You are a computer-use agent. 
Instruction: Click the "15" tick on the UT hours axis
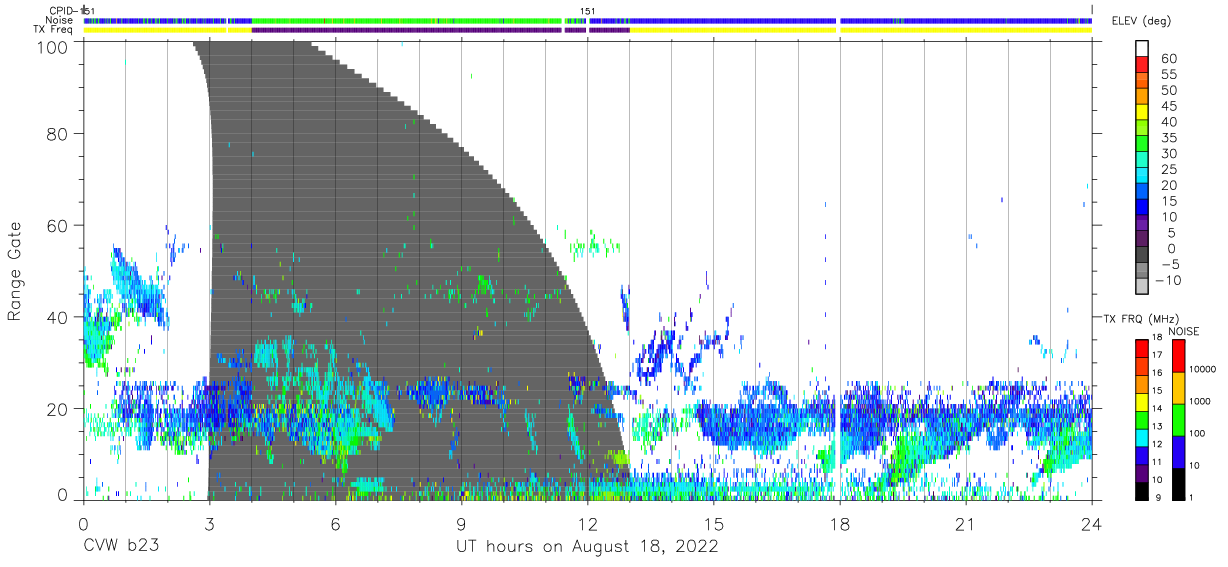pyautogui.click(x=713, y=524)
